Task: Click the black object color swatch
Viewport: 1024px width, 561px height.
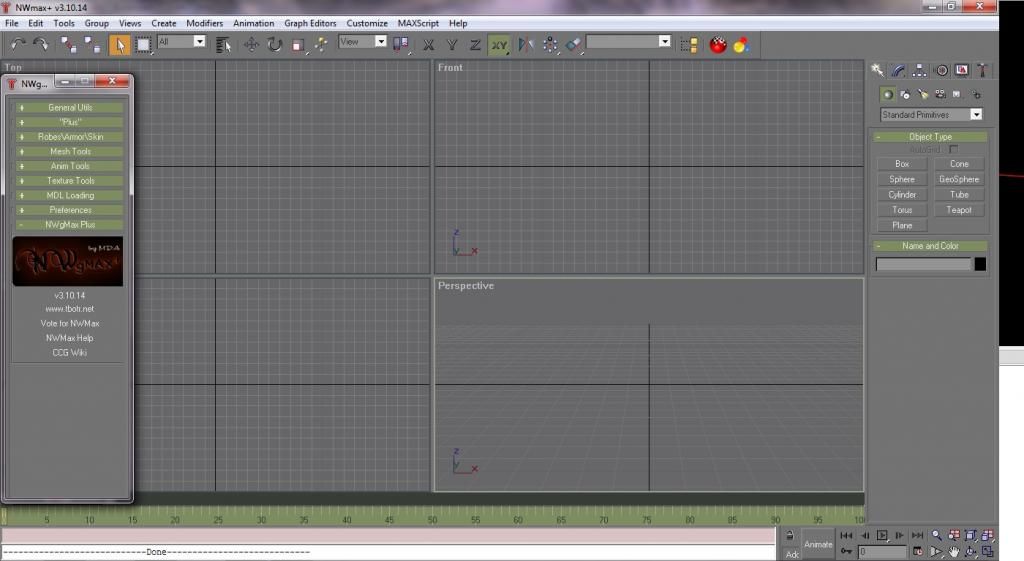Action: click(x=980, y=264)
